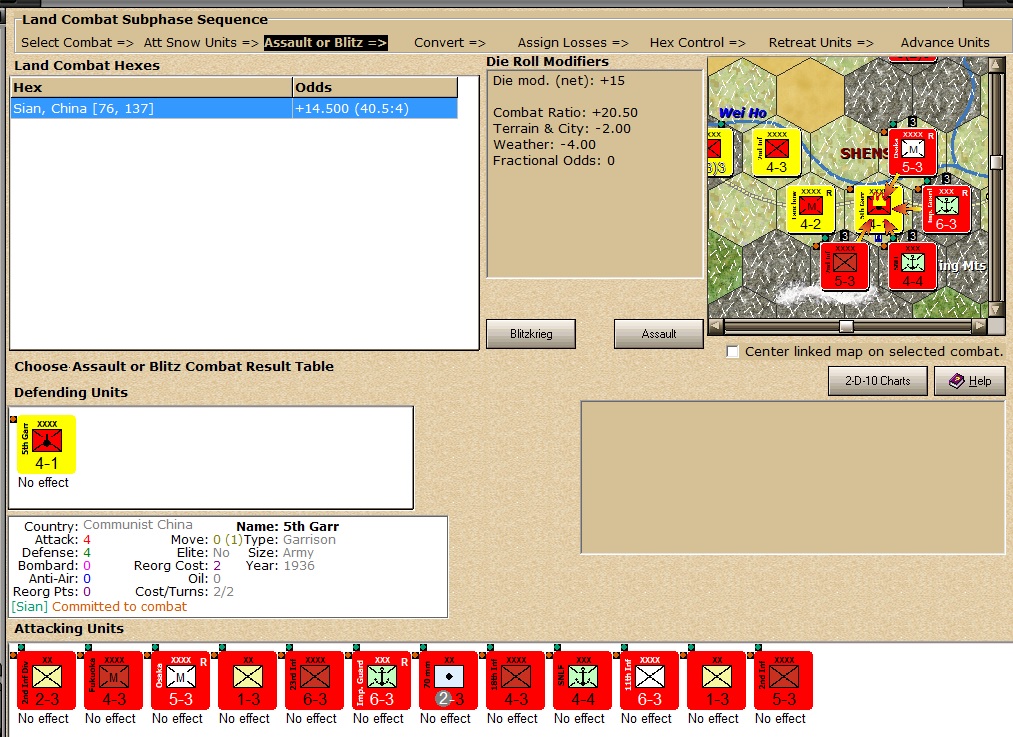The width and height of the screenshot is (1013, 737).
Task: Click the Imp. Guard 6-3 counter on the map
Action: pyautogui.click(x=946, y=209)
